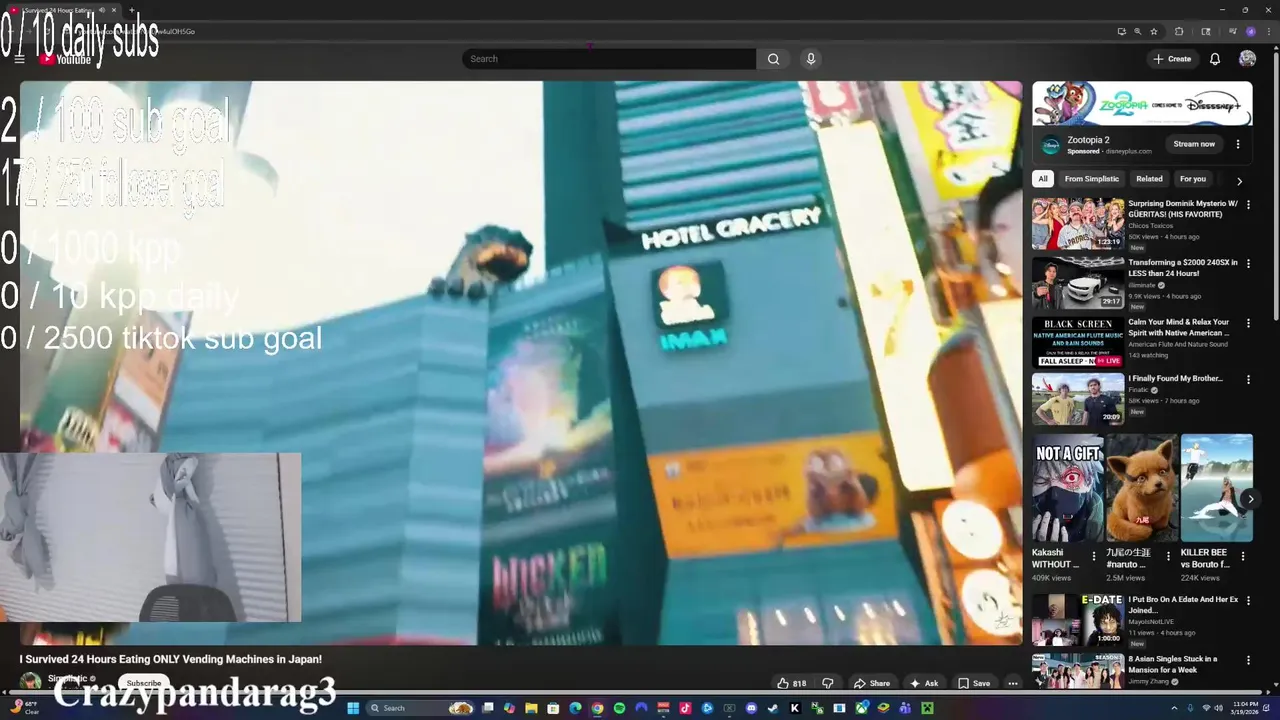Screen dimensions: 1280x720
Task: Dislike the video
Action: tap(827, 683)
